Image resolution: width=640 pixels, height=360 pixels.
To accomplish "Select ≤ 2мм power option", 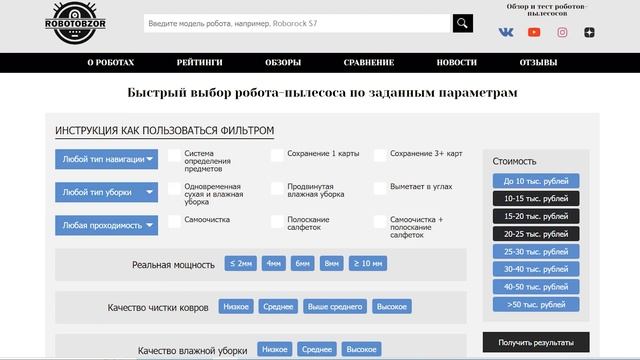I will click(240, 264).
